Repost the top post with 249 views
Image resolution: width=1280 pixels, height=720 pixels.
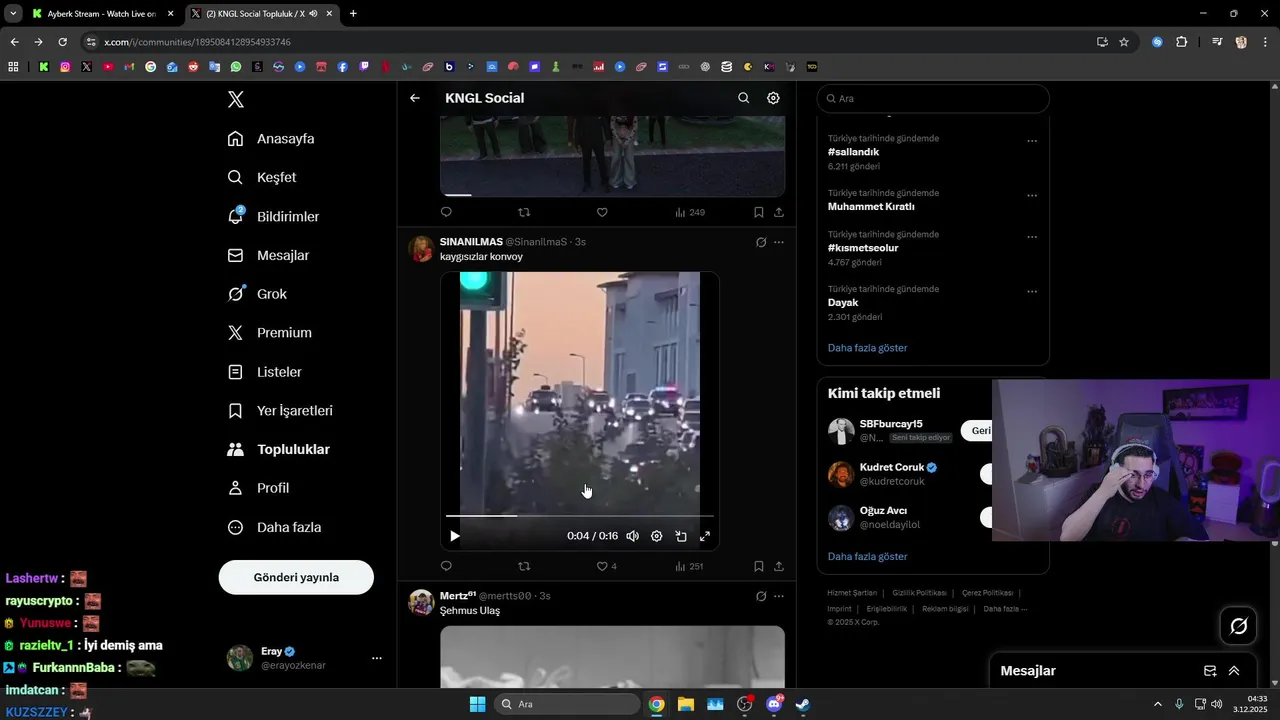pos(524,212)
